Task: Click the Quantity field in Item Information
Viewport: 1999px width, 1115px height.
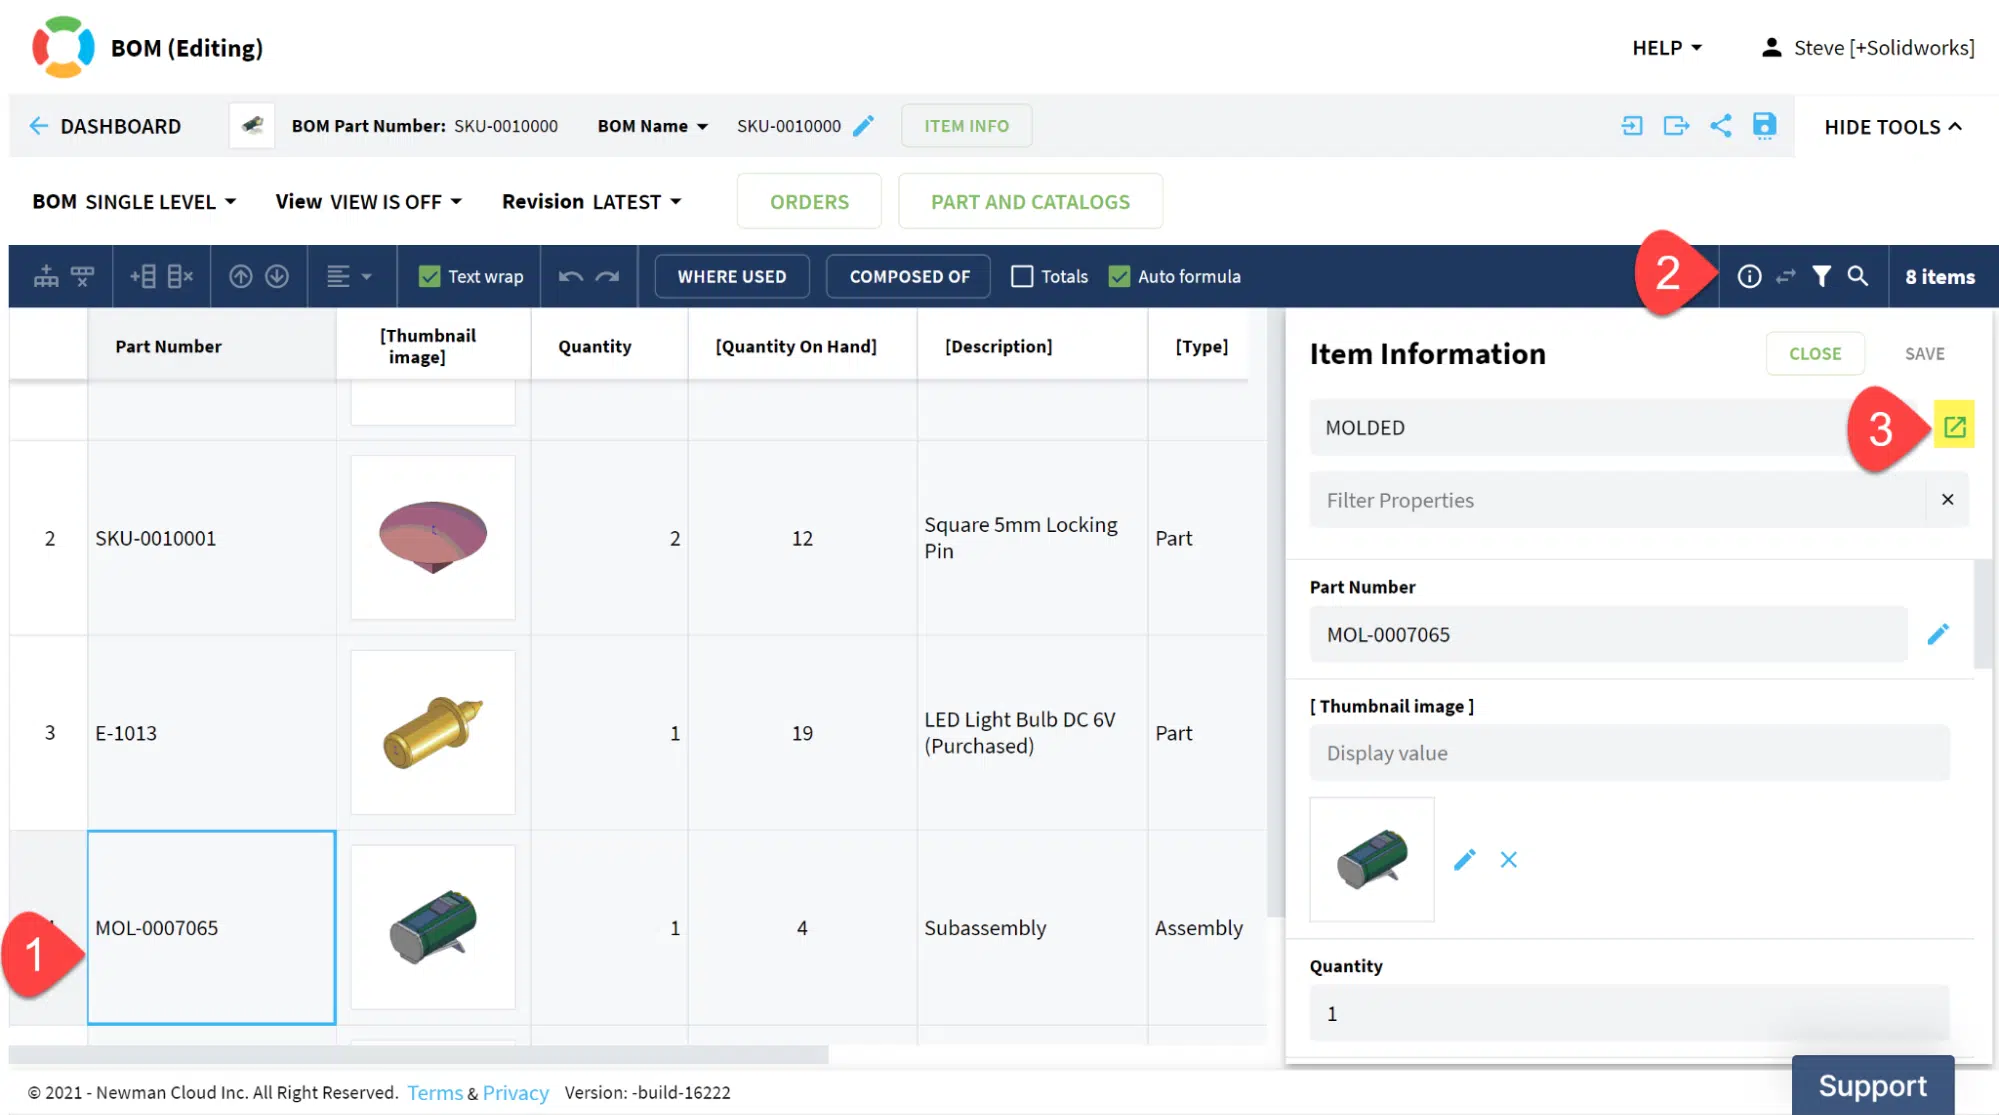Action: [x=1629, y=1013]
